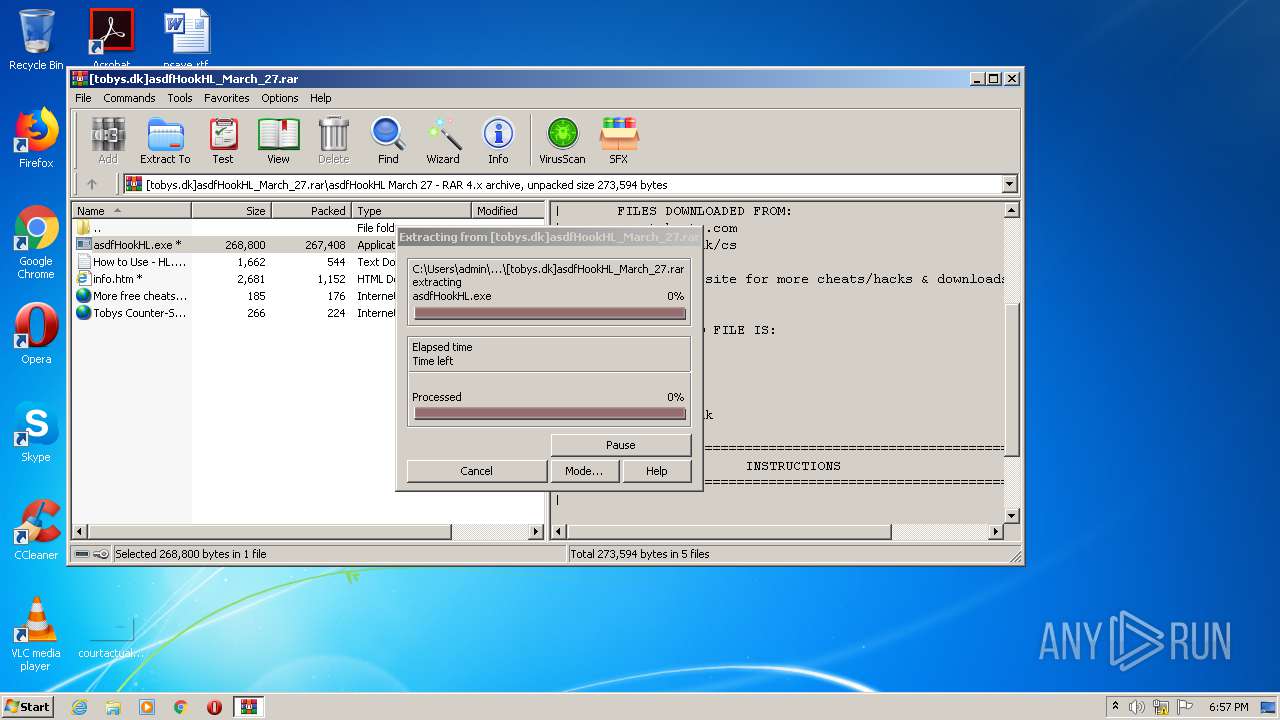Open the Commands menu

click(129, 98)
